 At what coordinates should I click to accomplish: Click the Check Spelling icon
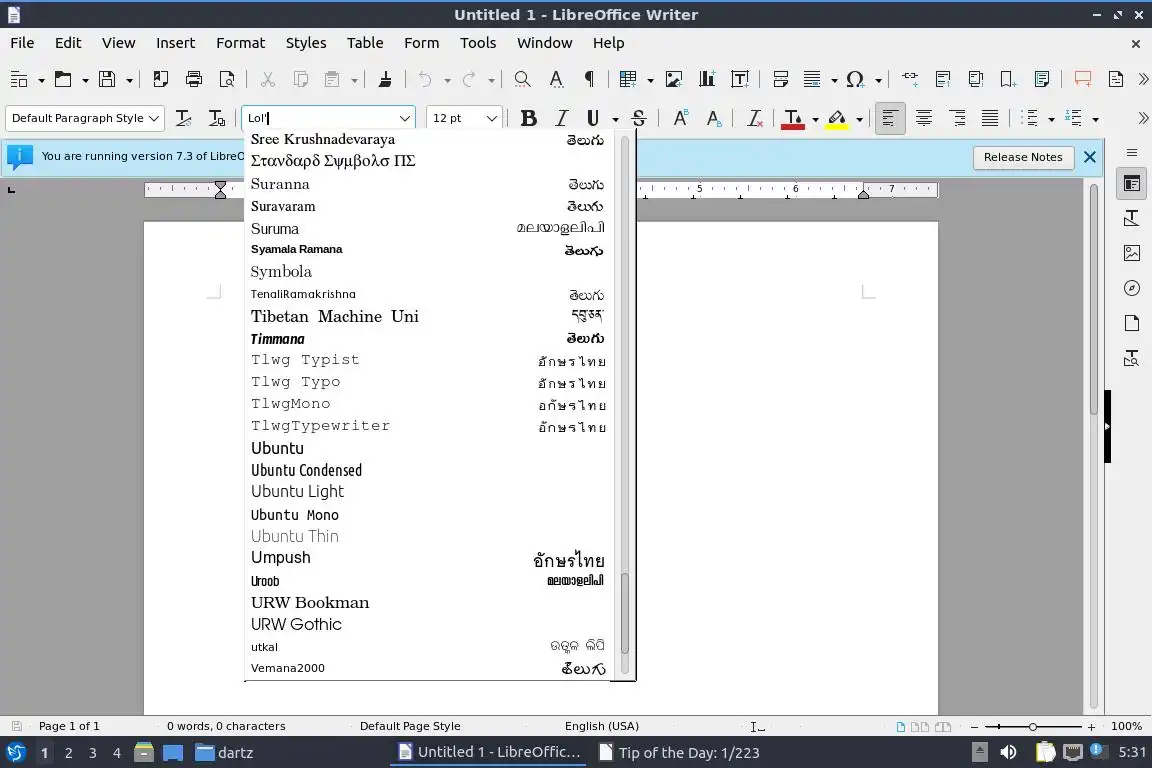(557, 79)
